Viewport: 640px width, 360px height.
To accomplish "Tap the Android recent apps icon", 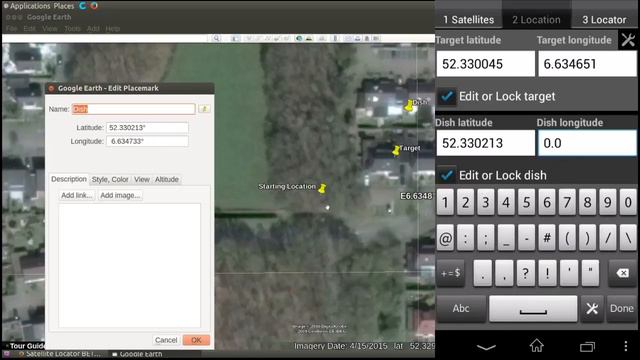I will tap(587, 347).
